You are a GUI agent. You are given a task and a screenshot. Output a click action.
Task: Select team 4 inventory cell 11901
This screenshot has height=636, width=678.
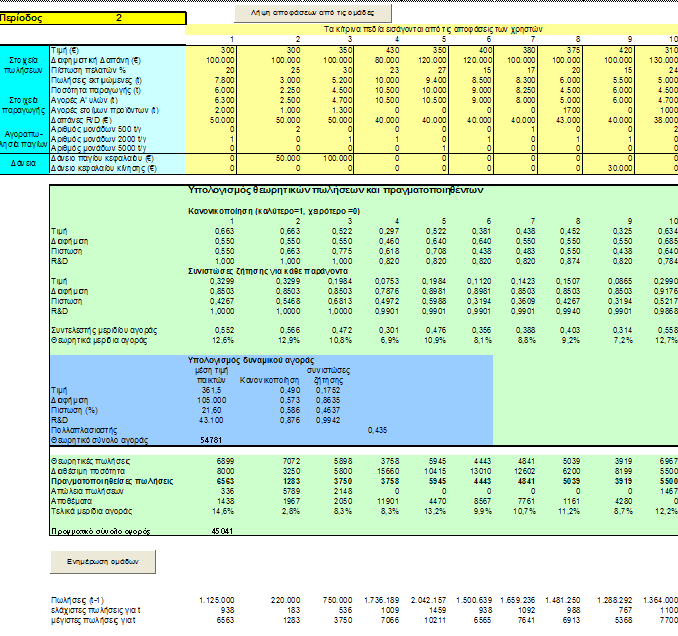point(388,501)
